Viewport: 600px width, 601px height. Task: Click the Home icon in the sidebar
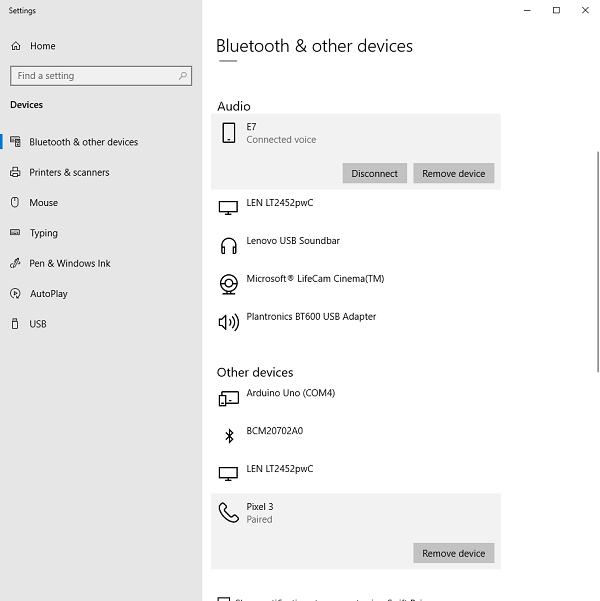tap(16, 46)
